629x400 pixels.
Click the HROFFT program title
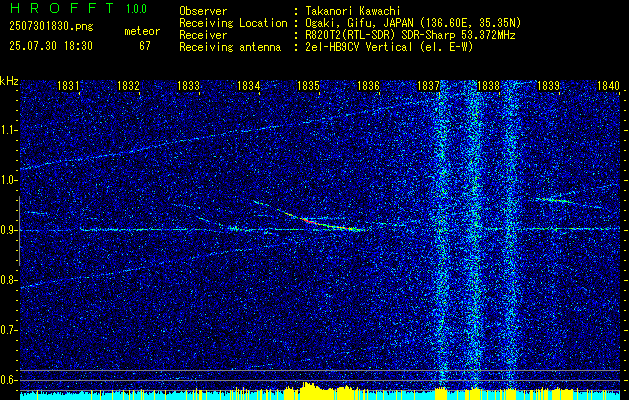[x=62, y=8]
